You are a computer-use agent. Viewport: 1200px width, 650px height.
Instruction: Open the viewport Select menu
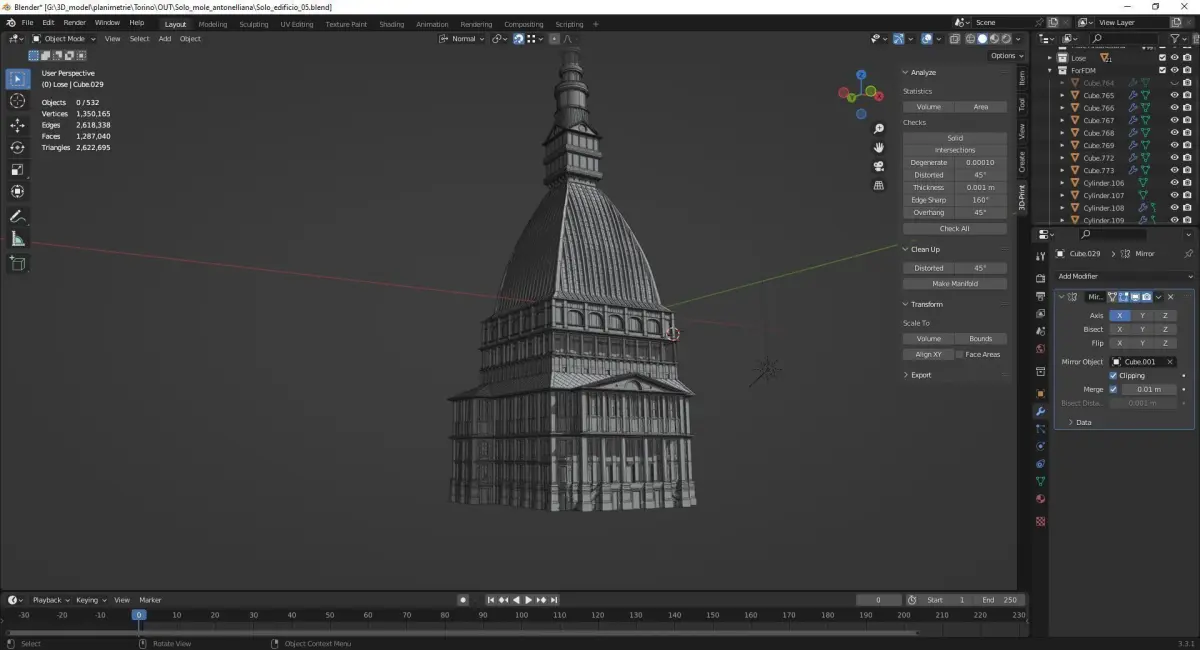pyautogui.click(x=139, y=39)
